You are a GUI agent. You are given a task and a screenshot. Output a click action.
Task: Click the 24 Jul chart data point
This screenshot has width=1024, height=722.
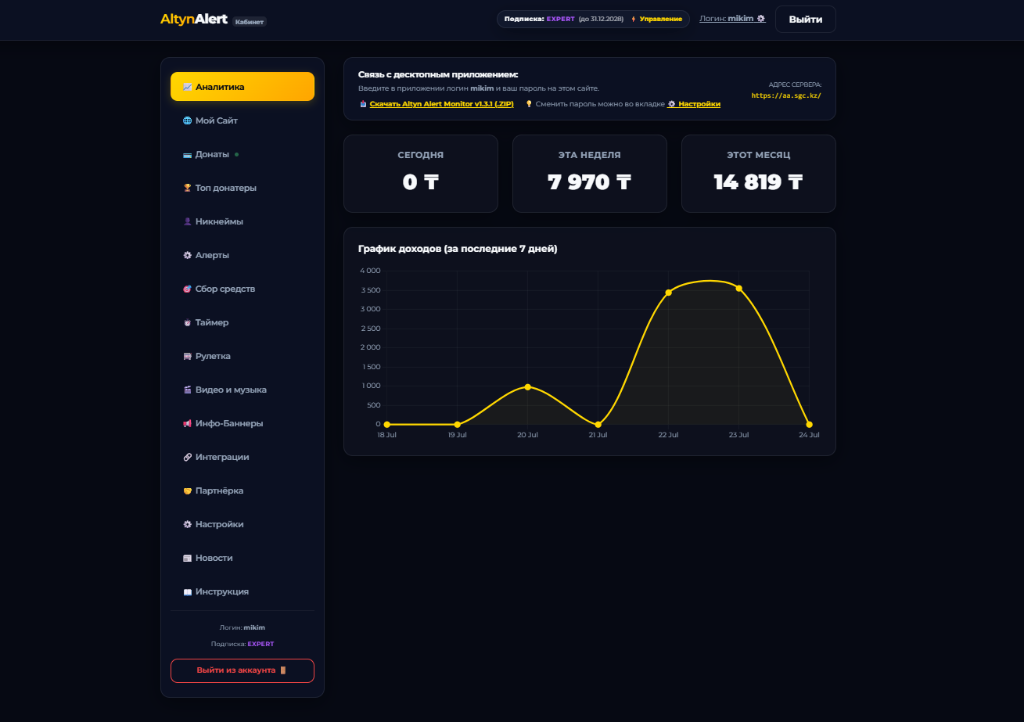(x=809, y=424)
